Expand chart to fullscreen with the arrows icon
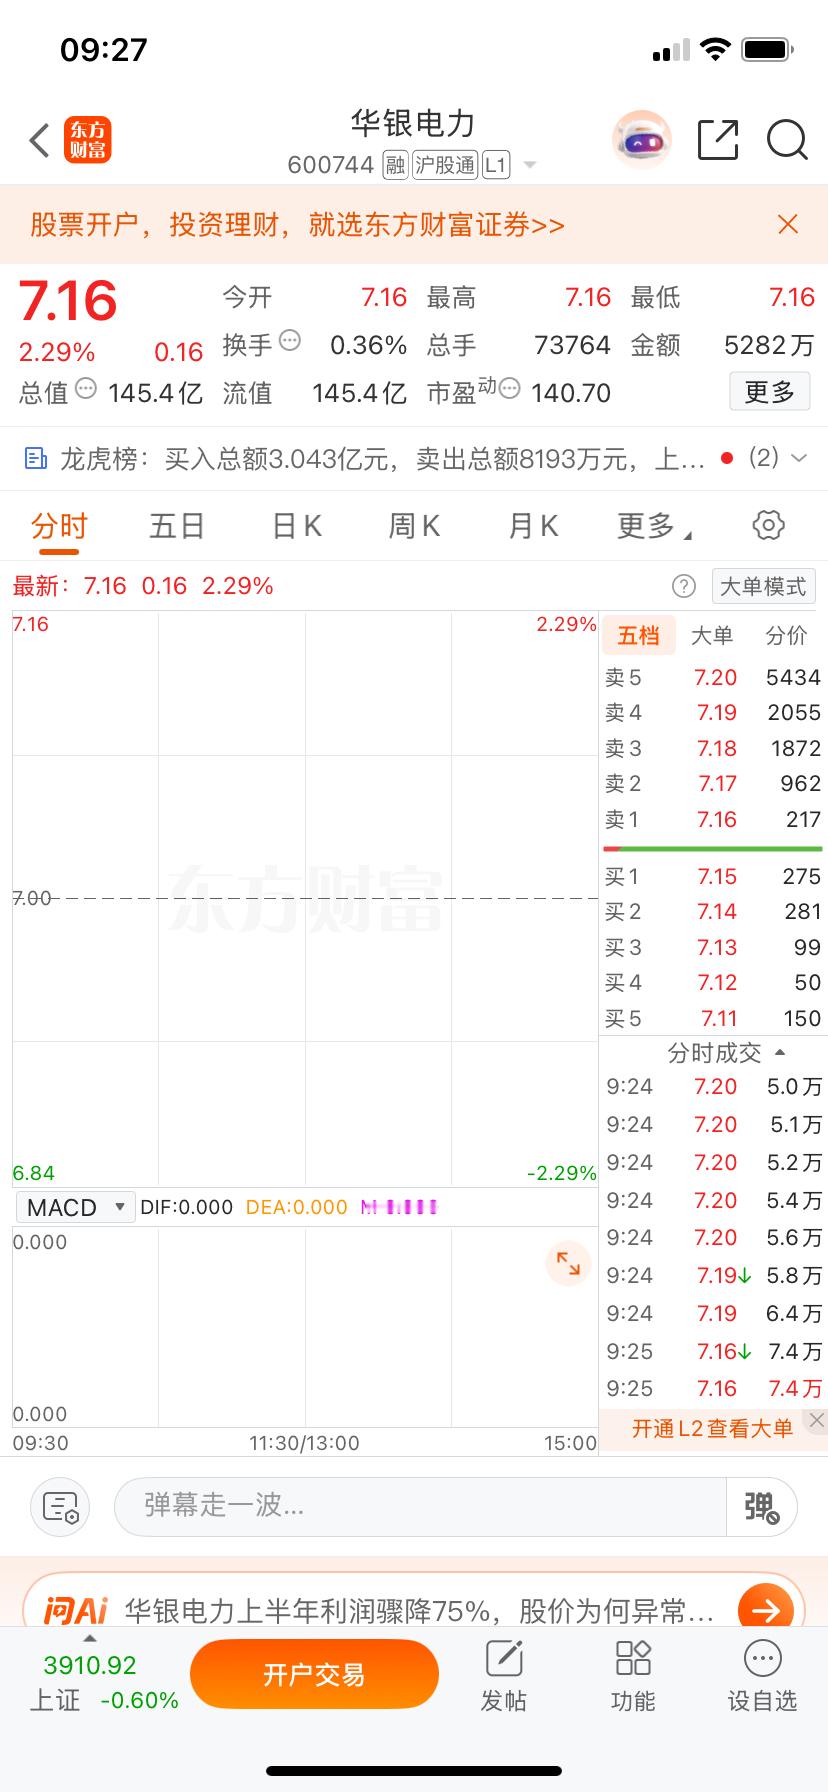 tap(568, 1262)
